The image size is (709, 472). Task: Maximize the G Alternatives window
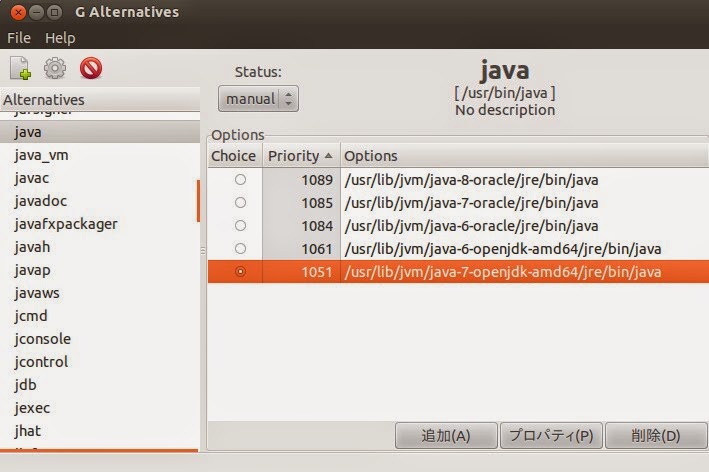point(54,12)
